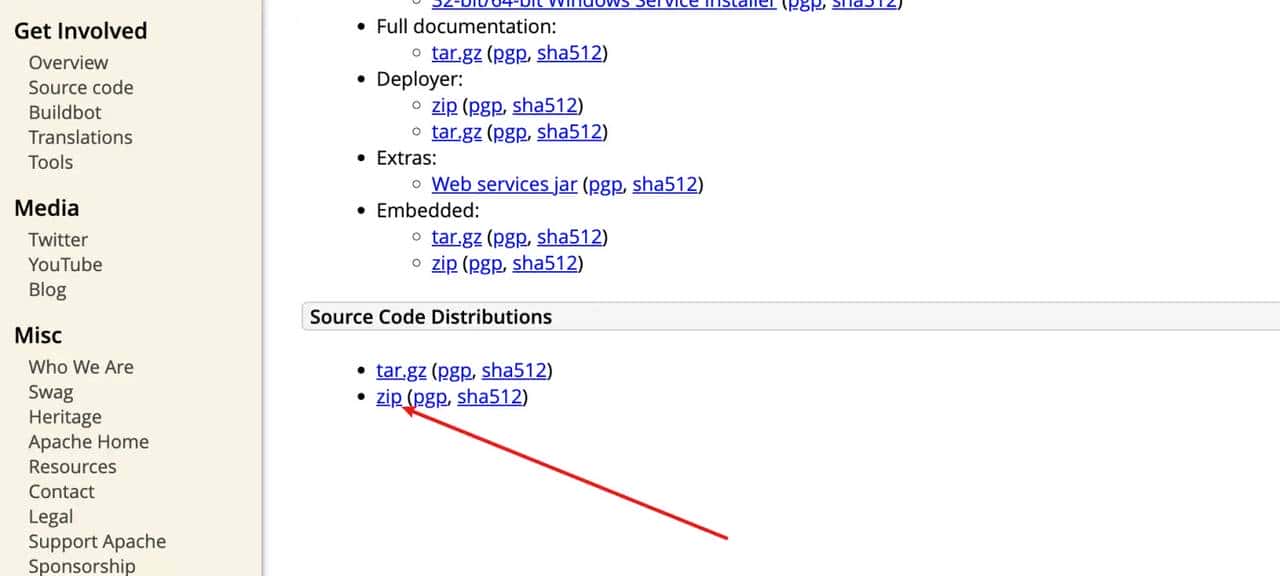This screenshot has width=1280, height=576.
Task: Select the 'Full documentation:' list label
Action: pos(467,27)
